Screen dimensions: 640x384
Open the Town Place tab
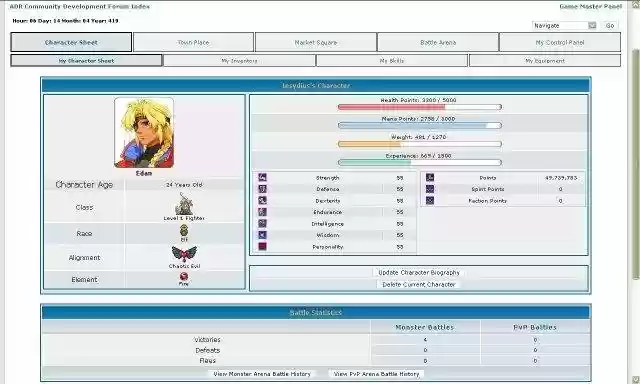coord(193,42)
